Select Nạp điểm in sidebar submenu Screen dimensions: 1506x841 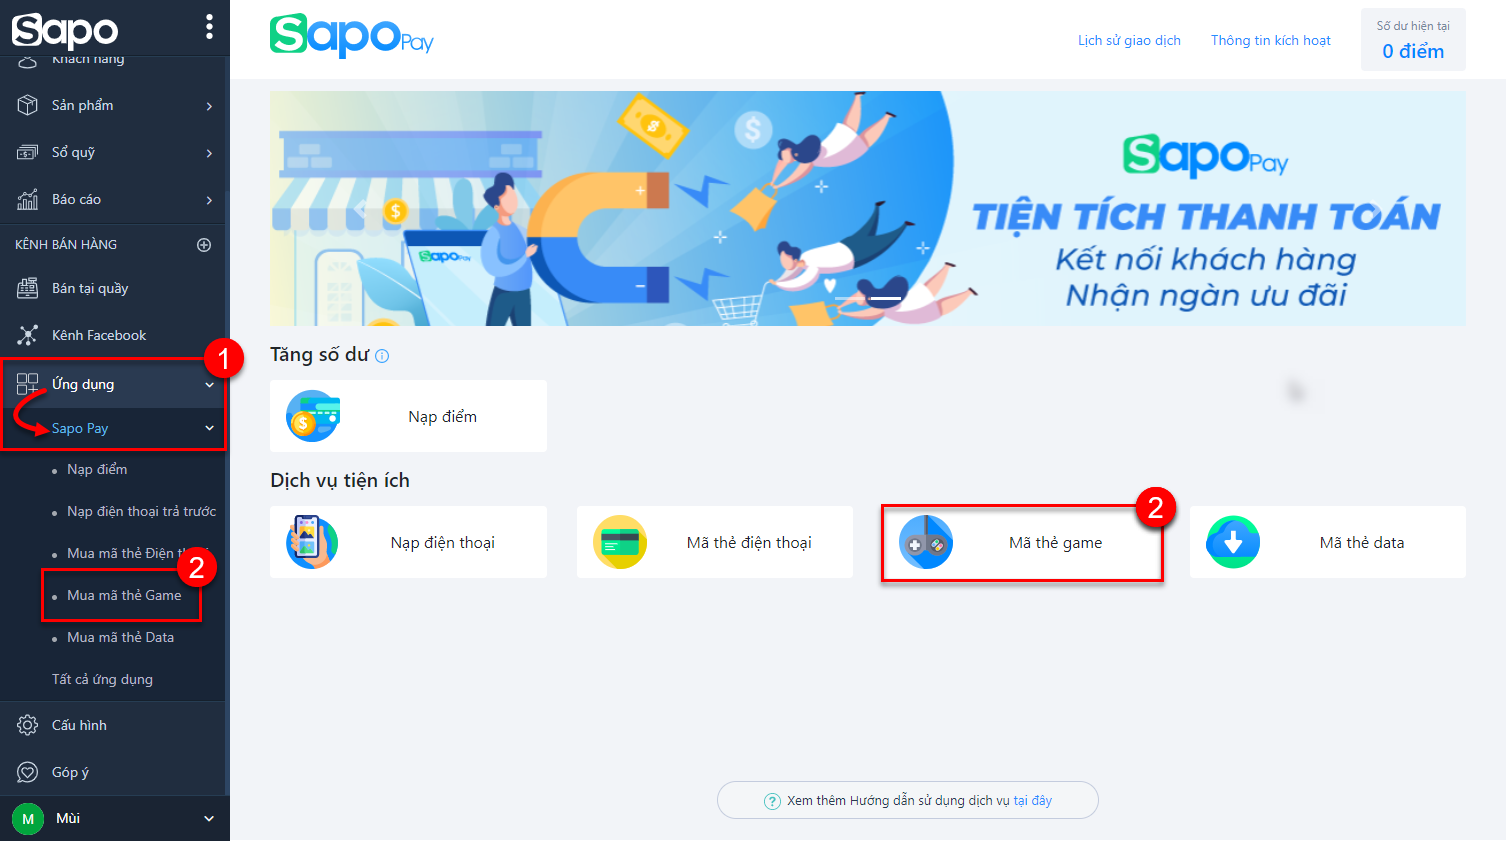click(x=97, y=469)
